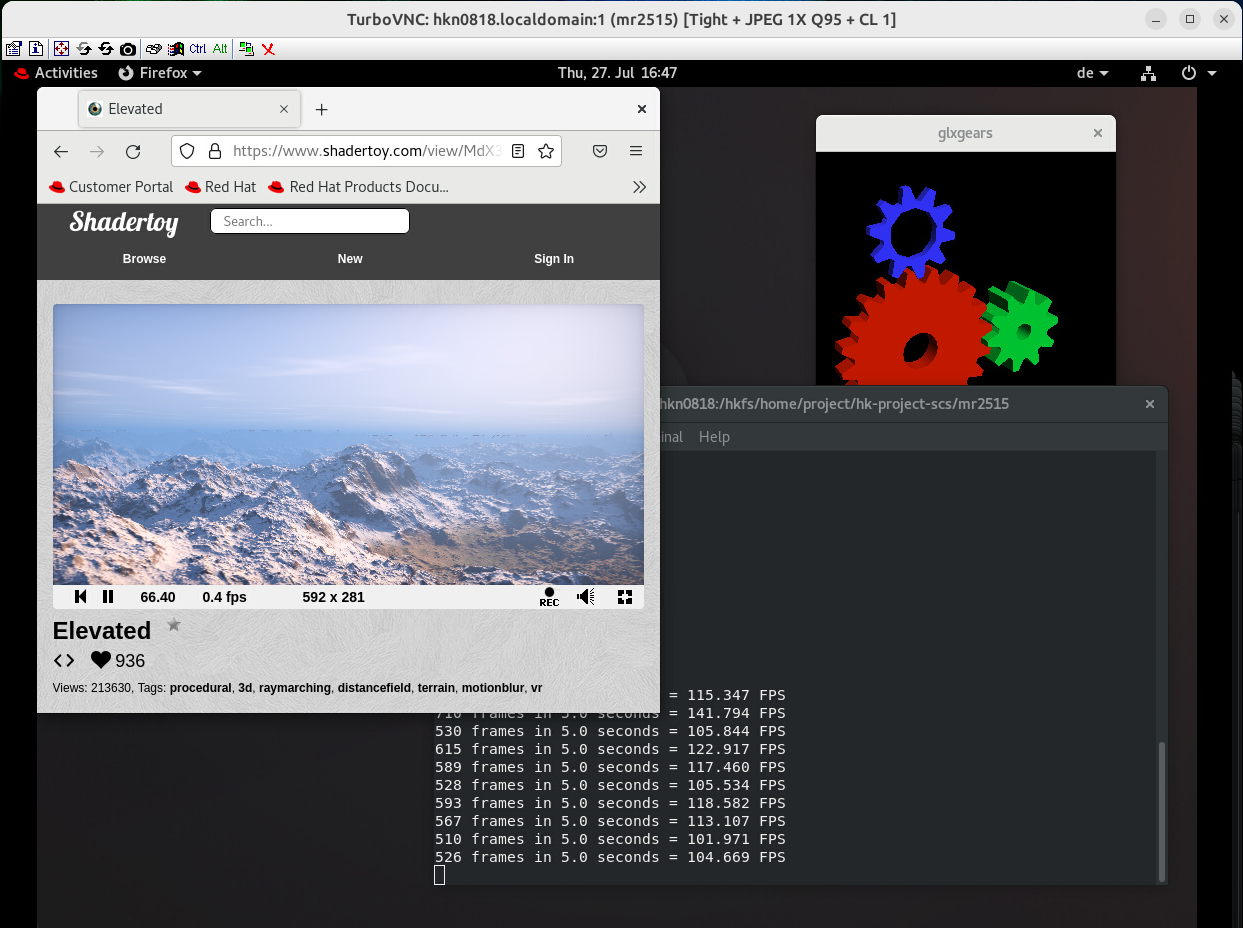Toggle the Ctrl key in TurboVNC toolbar
1243x928 pixels.
pyautogui.click(x=198, y=48)
